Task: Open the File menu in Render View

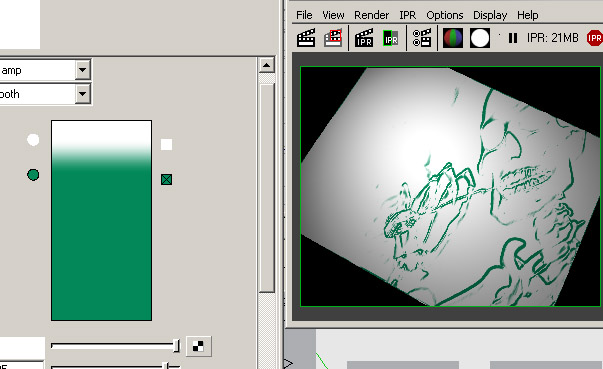Action: pos(304,15)
